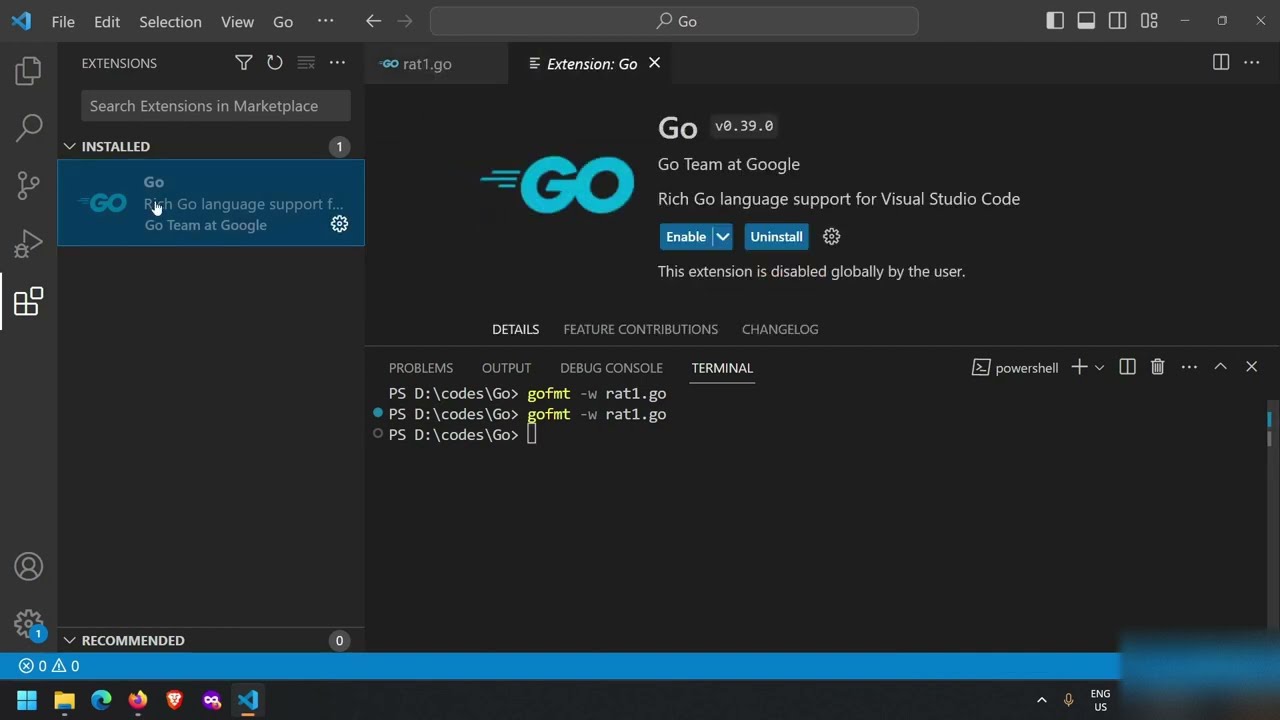Screen dimensions: 1280x720
Task: Open editor more actions menu
Action: point(1251,63)
